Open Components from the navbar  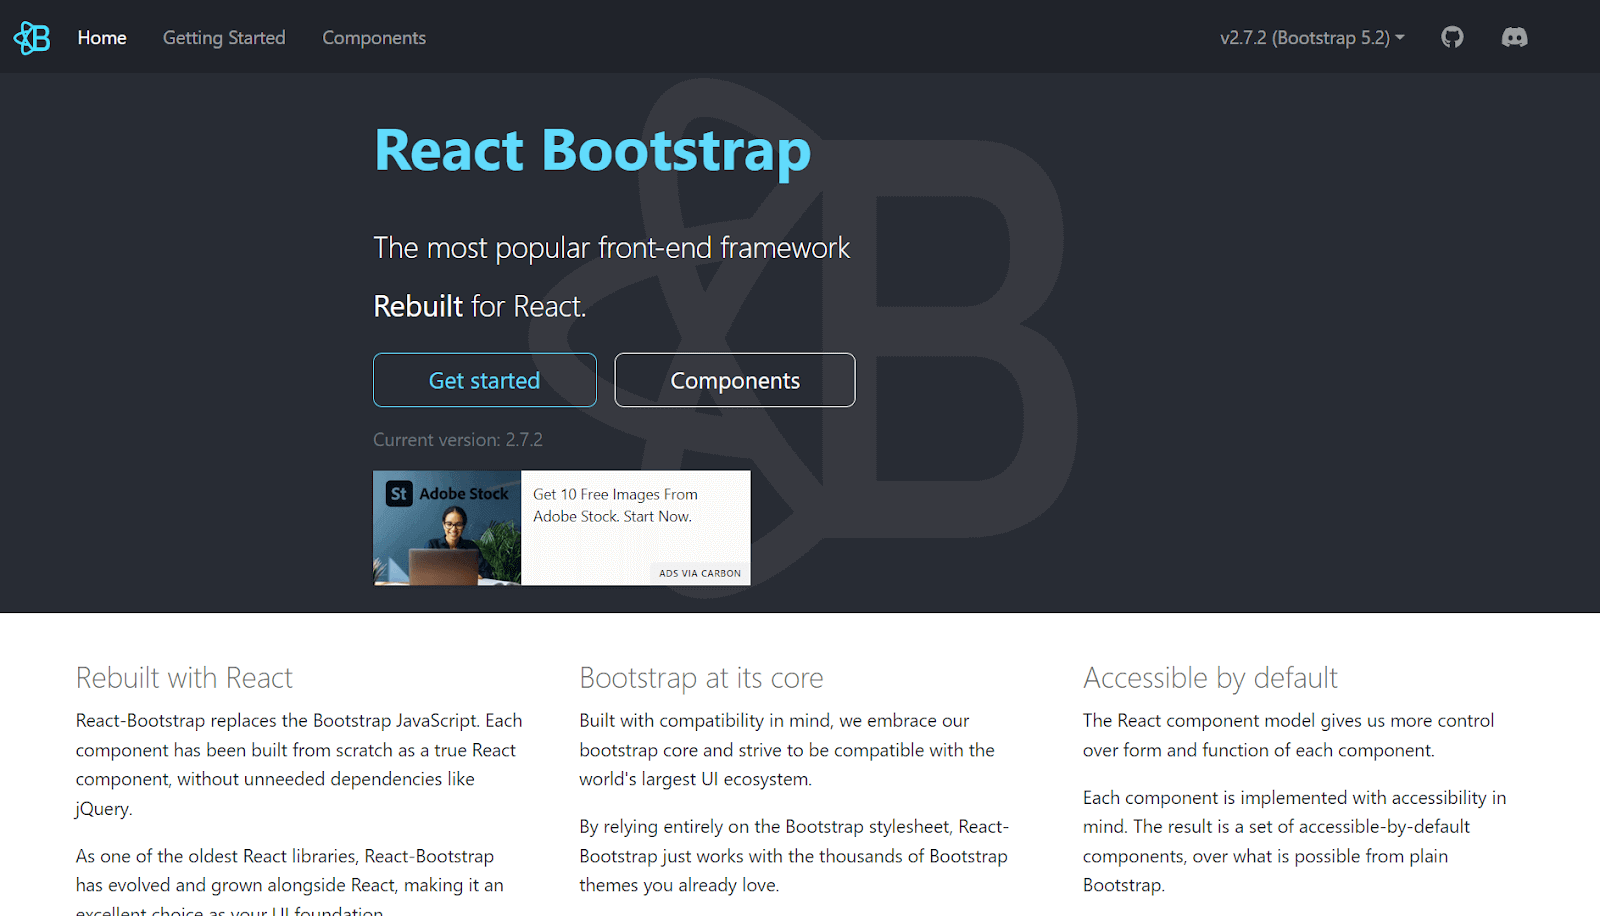click(x=373, y=37)
